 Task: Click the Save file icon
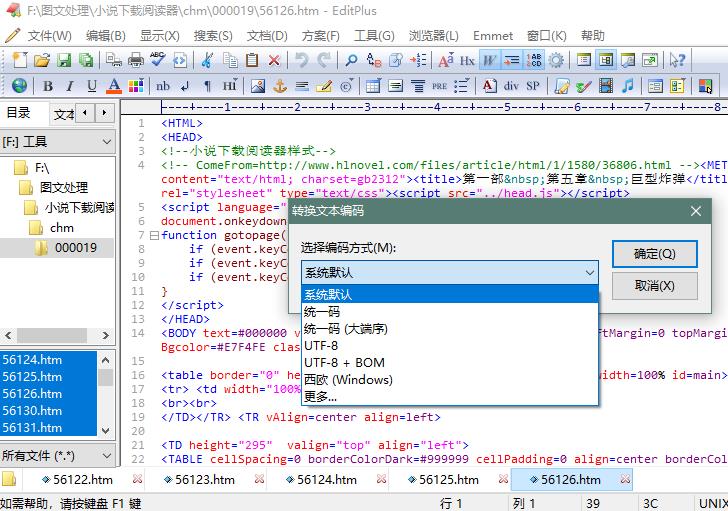point(64,60)
